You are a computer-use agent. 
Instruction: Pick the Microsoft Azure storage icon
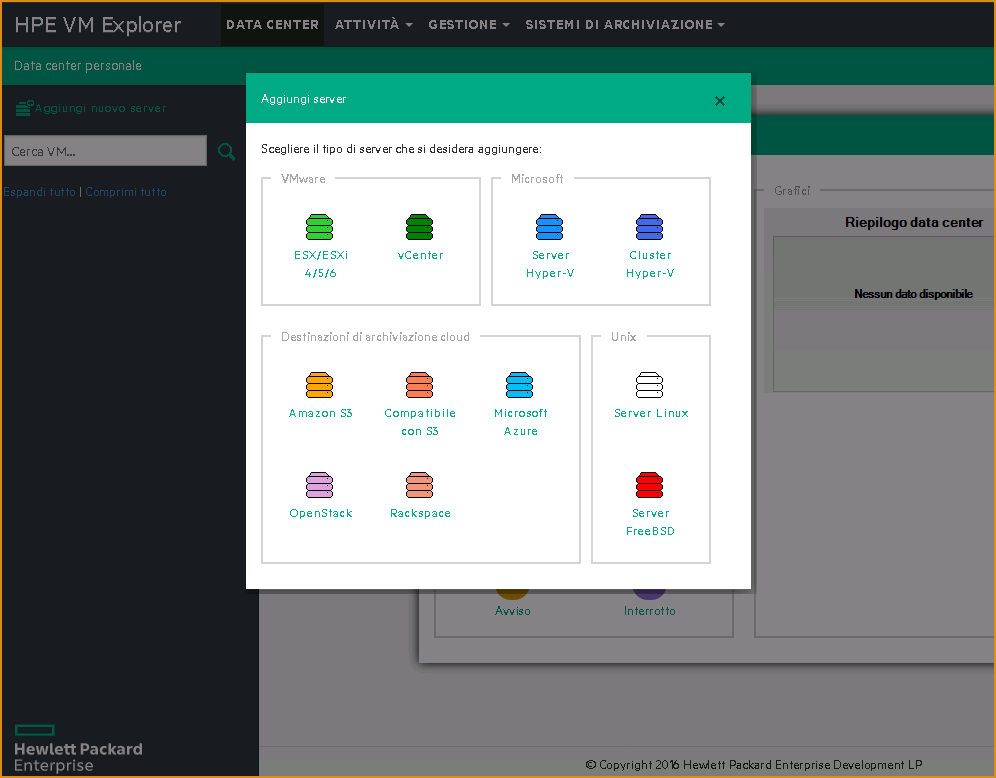coord(520,385)
